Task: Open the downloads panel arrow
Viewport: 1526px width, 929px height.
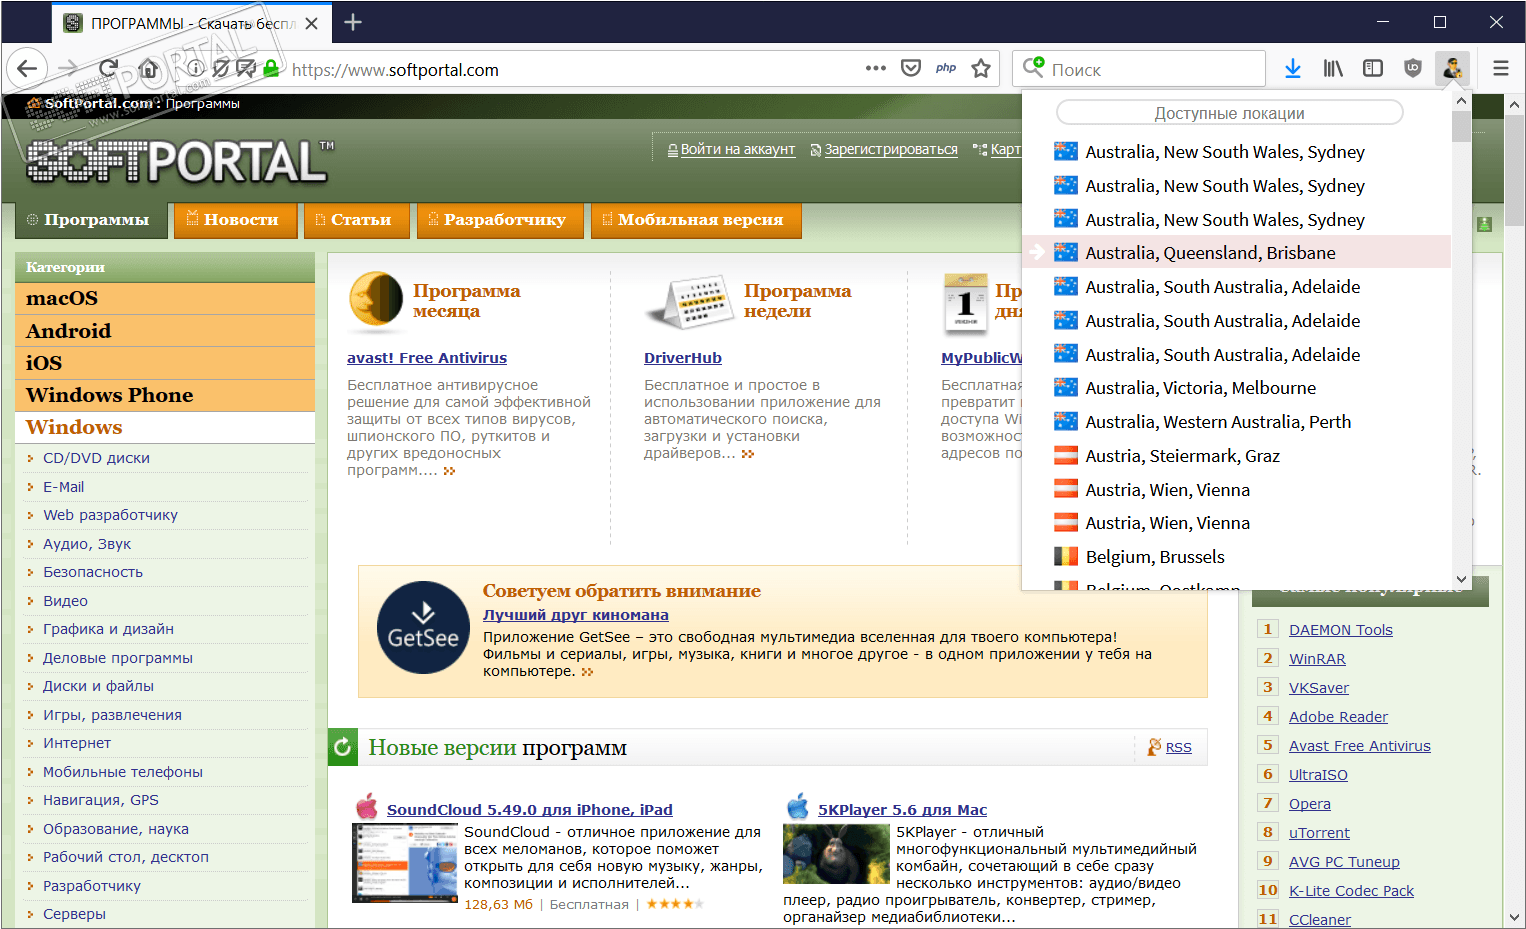Action: point(1293,68)
